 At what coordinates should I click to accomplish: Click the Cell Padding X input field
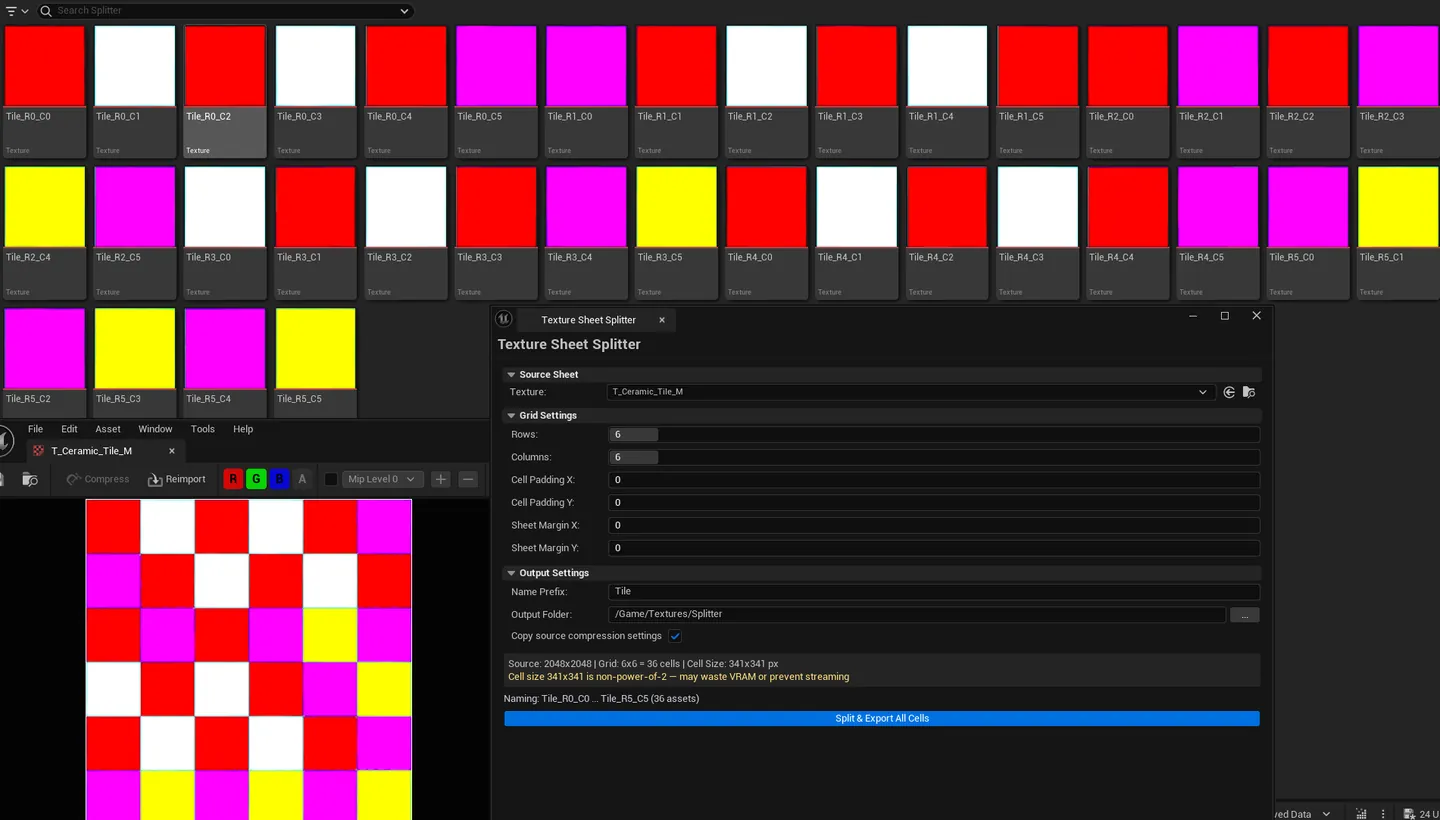coord(934,480)
